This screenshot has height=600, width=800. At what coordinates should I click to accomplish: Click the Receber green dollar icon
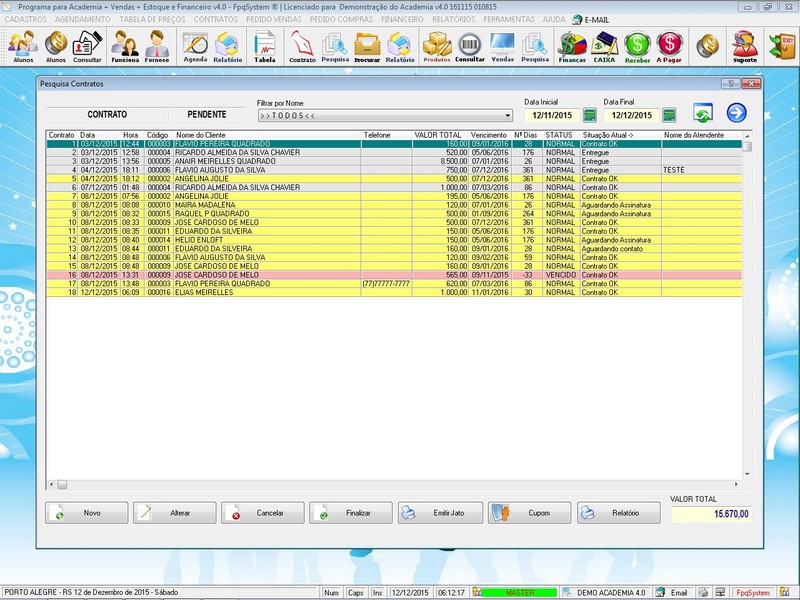pyautogui.click(x=637, y=45)
